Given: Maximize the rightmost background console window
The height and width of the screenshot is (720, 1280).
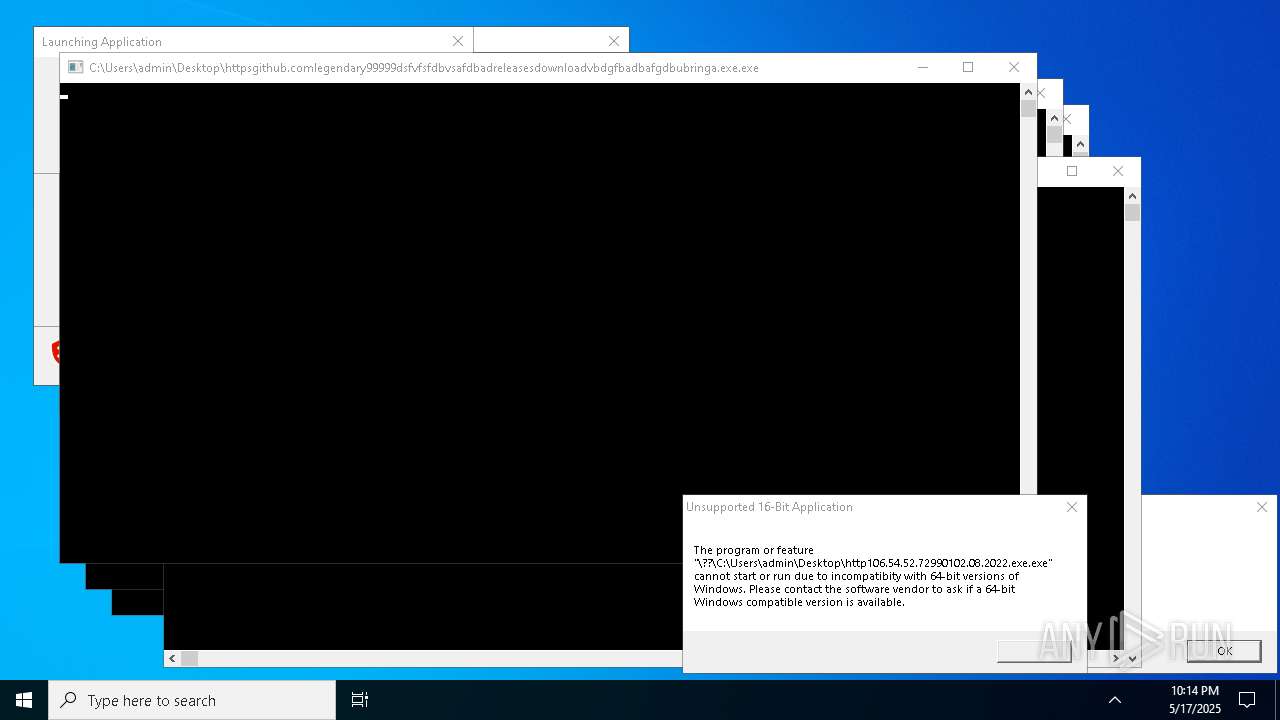Looking at the screenshot, I should click(1072, 171).
